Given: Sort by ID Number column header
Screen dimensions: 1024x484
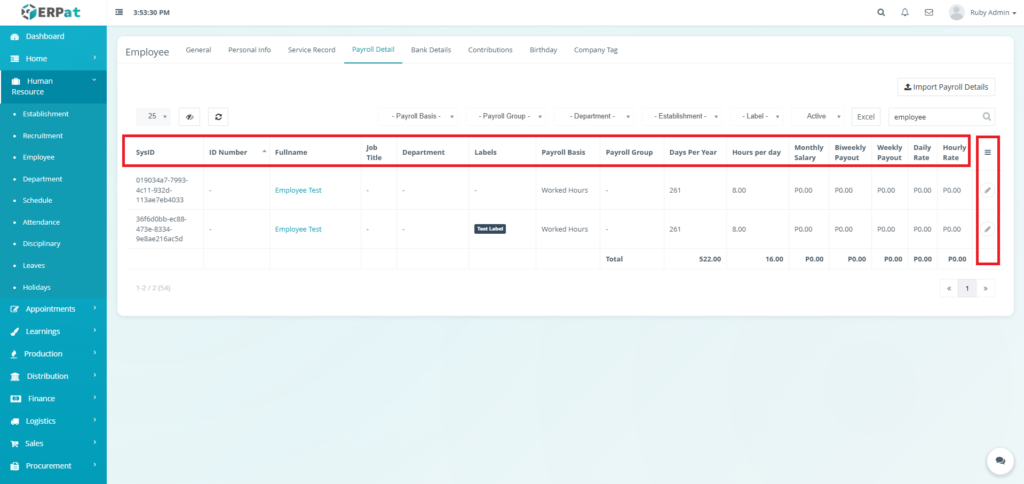Looking at the screenshot, I should coord(236,152).
